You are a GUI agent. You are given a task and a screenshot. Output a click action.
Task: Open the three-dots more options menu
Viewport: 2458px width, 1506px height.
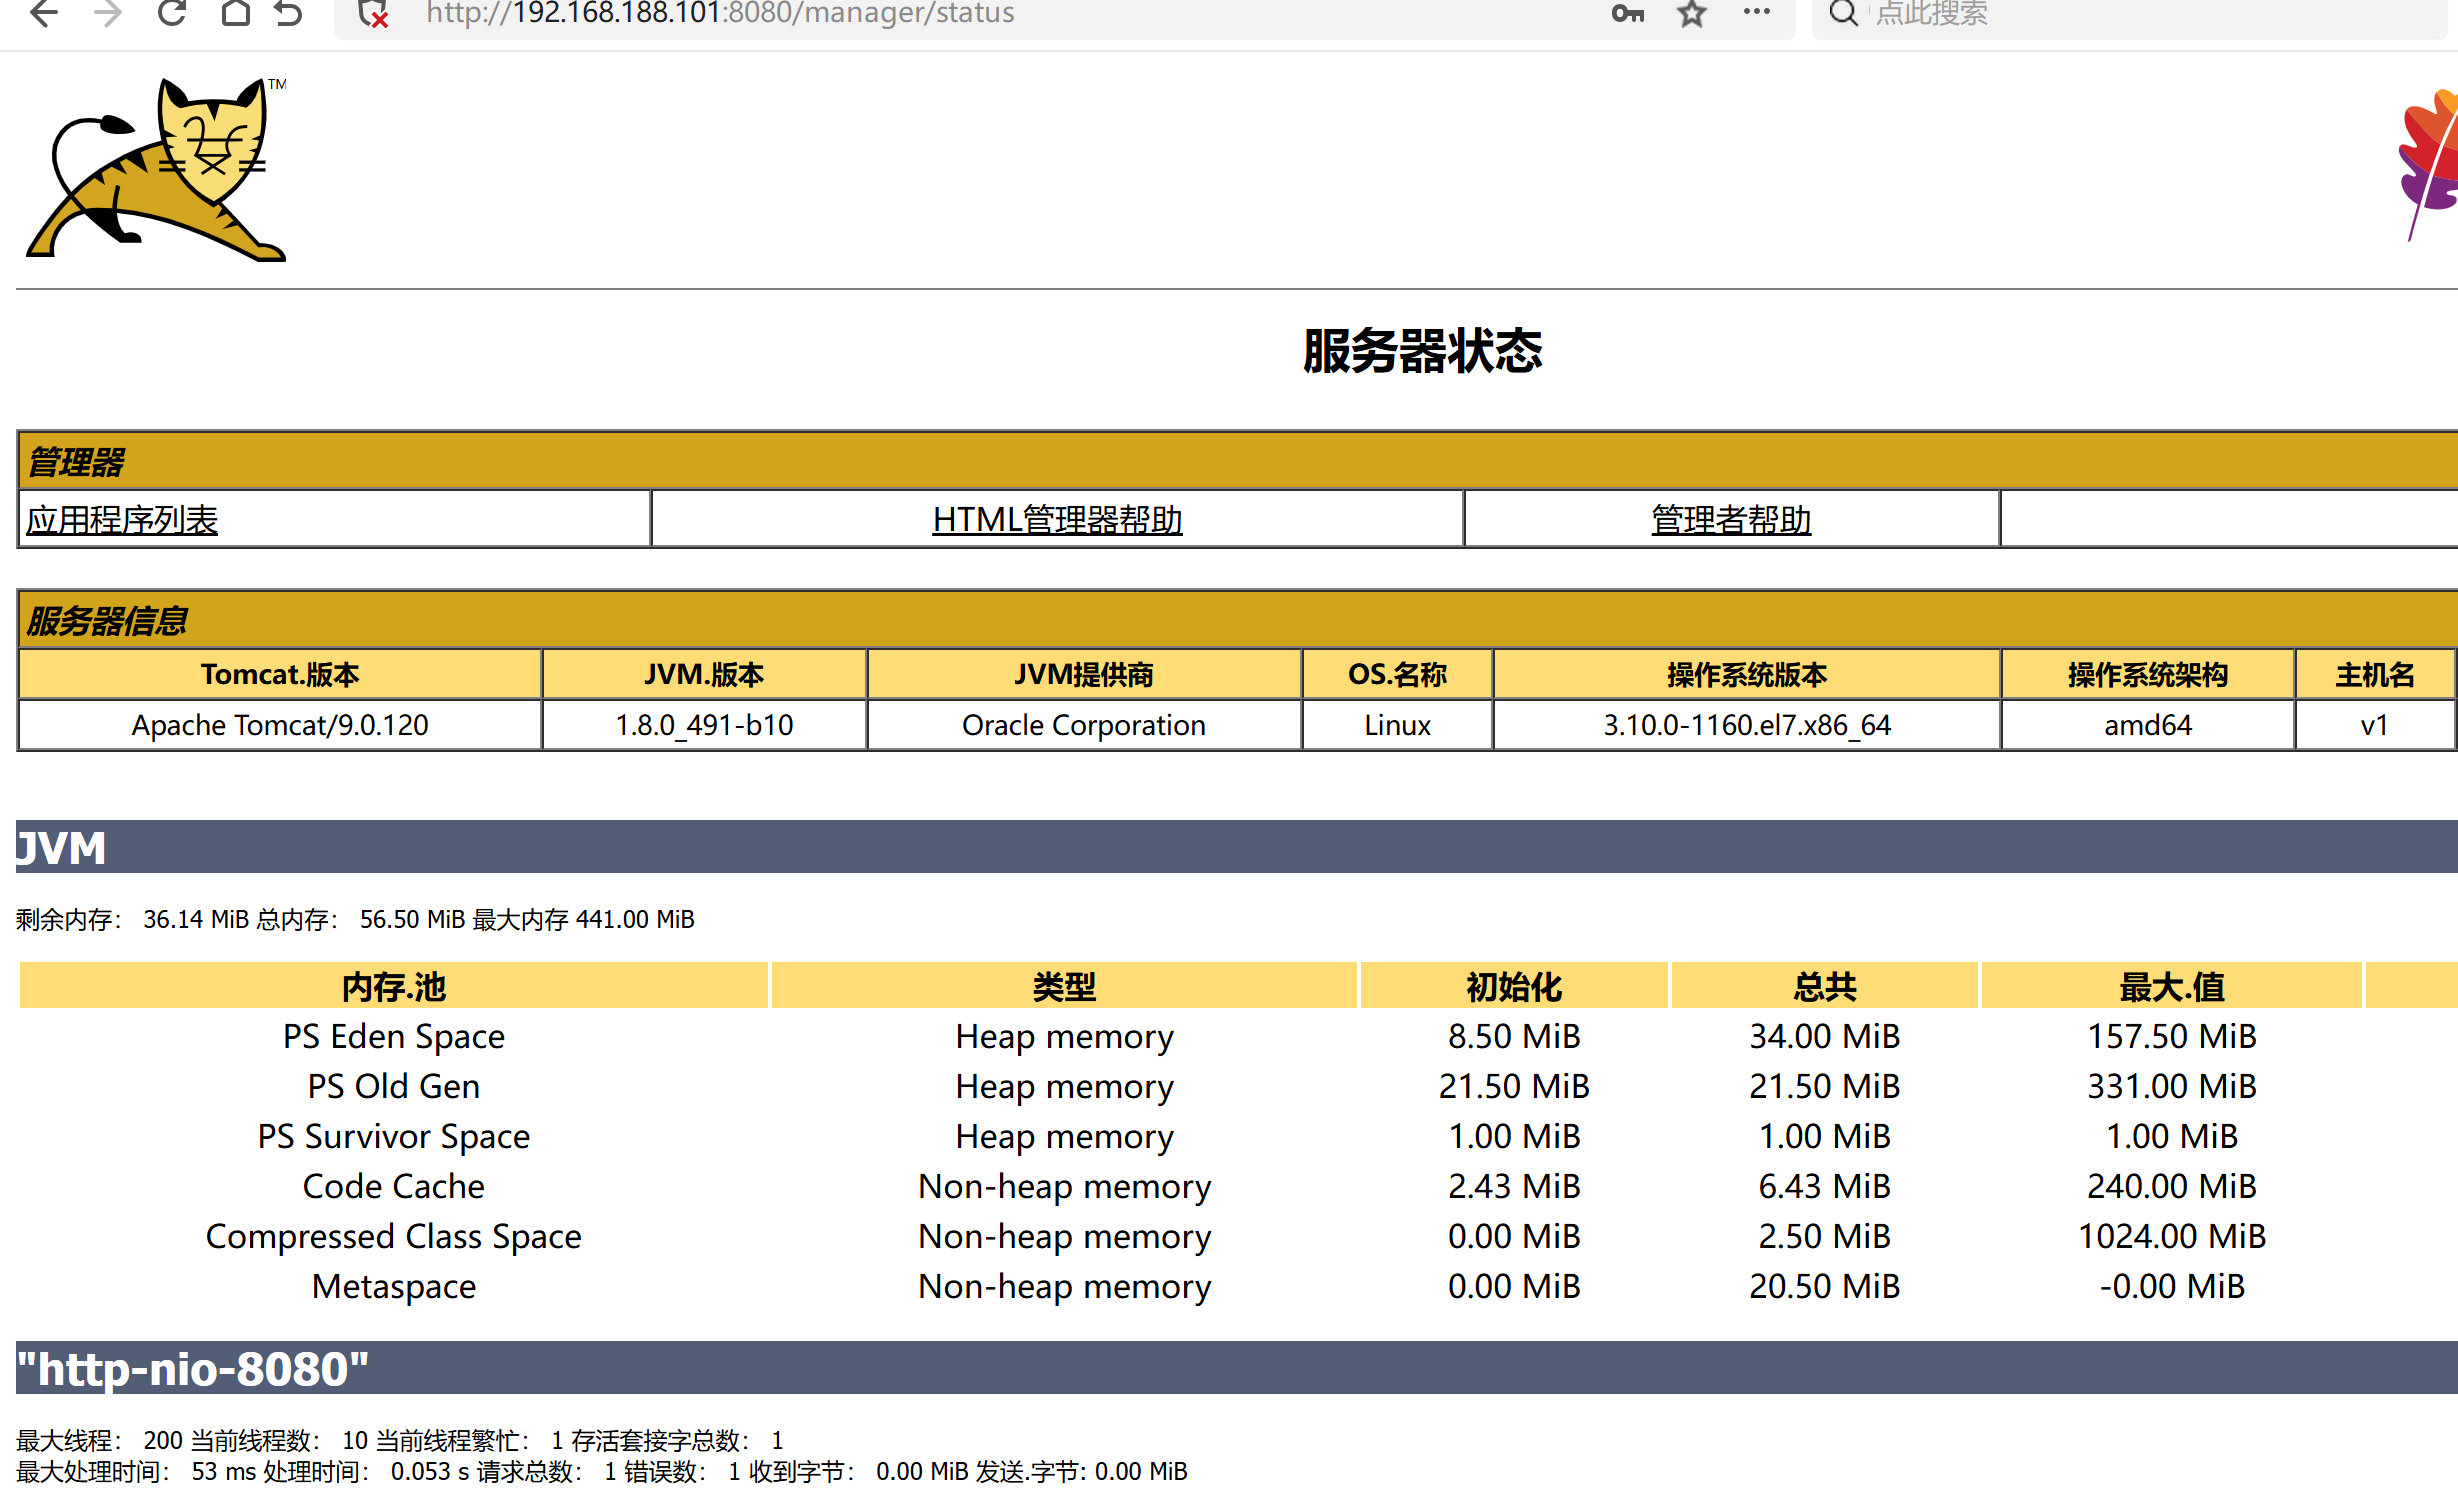pyautogui.click(x=1757, y=12)
